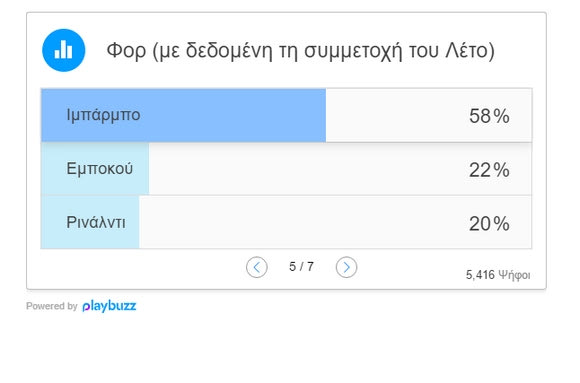Click the light blue Εμποκού bar fill
This screenshot has height=383, width=580.
[x=95, y=169]
